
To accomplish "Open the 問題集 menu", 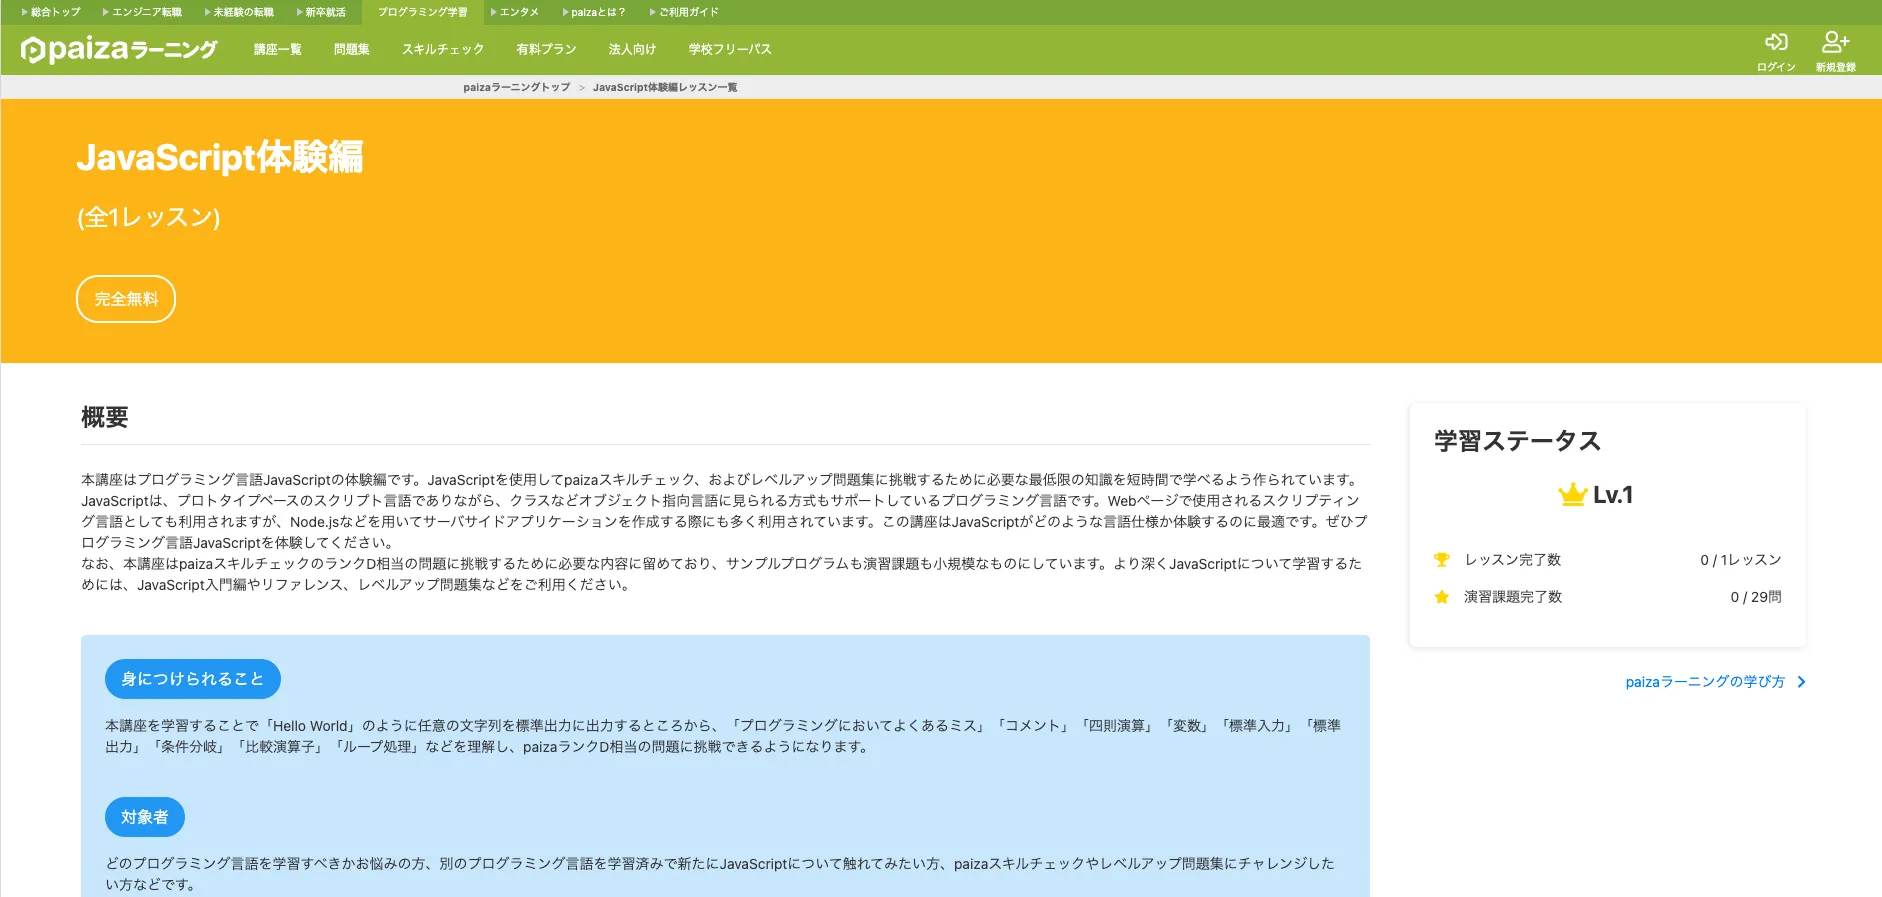I will tap(352, 49).
